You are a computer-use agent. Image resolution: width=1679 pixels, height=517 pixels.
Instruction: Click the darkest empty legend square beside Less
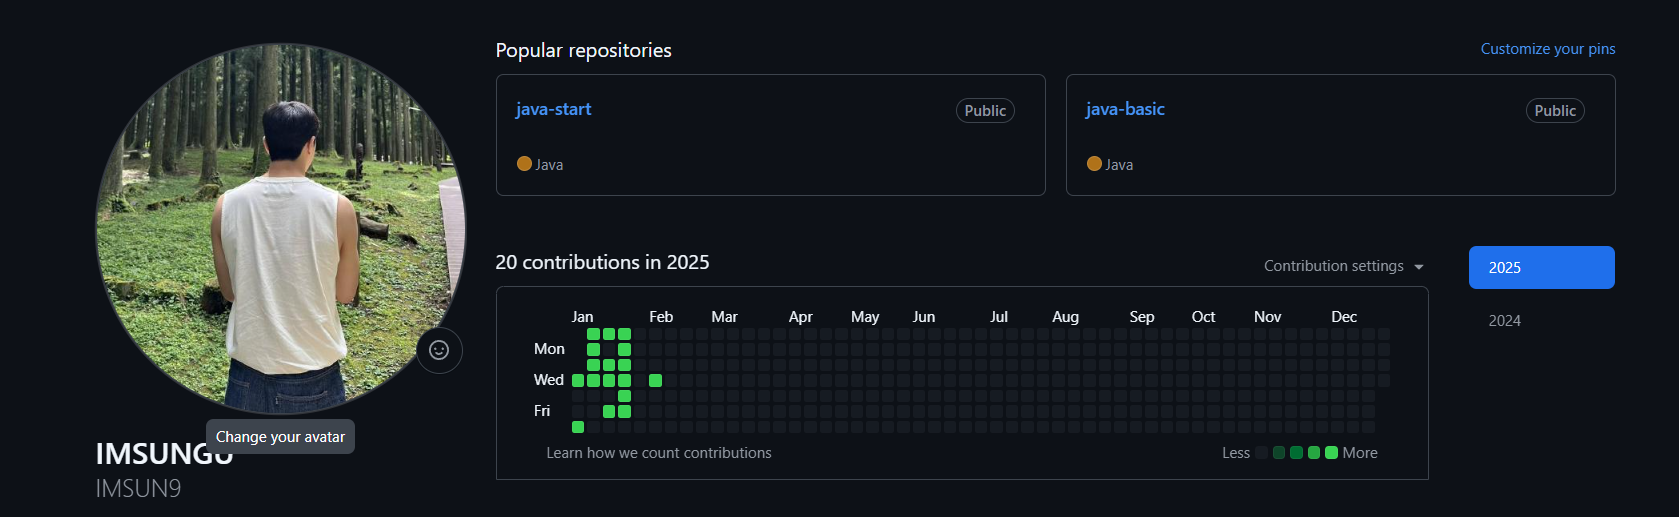coord(1262,453)
